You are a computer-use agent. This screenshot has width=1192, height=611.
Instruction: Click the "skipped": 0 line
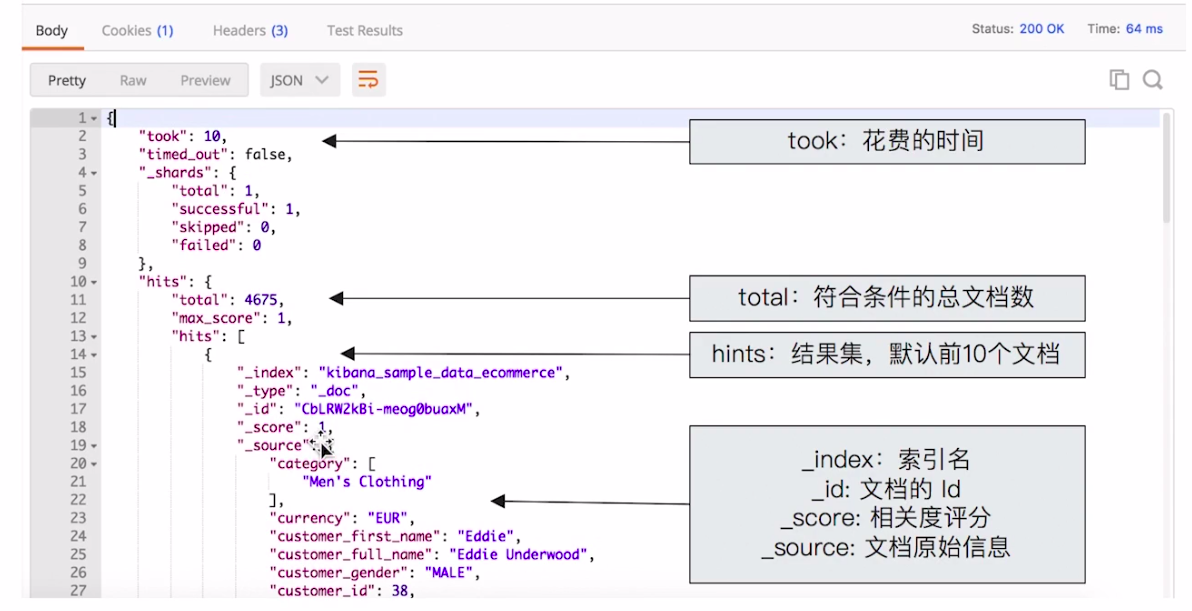[223, 227]
